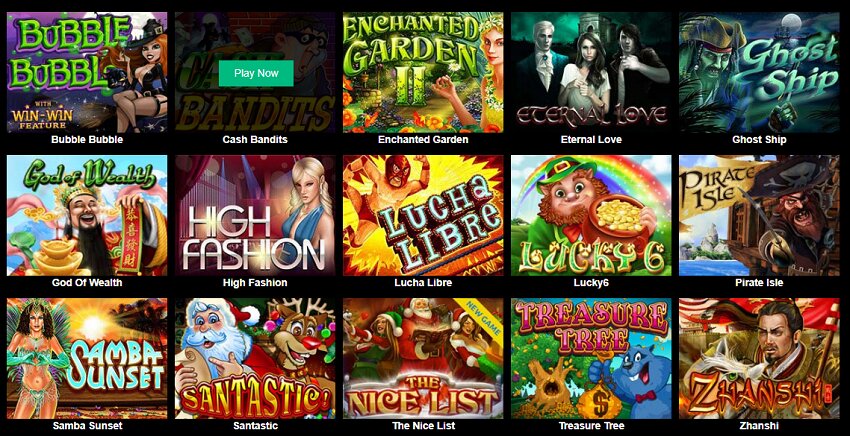Click the Lucky6 caption link

point(591,283)
